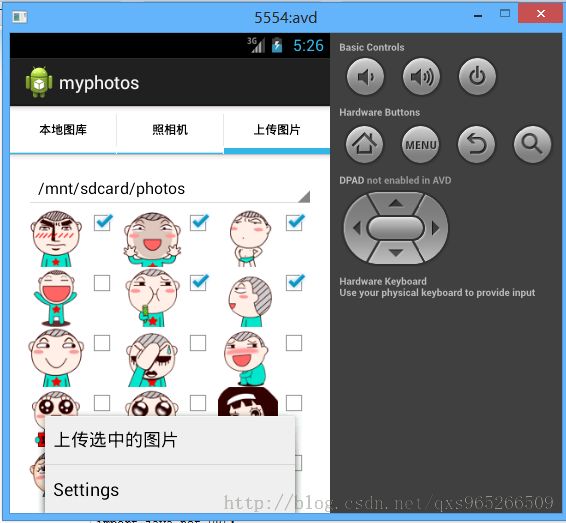Viewport: 566px width, 523px height.
Task: Select the 上传图片 tab
Action: (277, 130)
